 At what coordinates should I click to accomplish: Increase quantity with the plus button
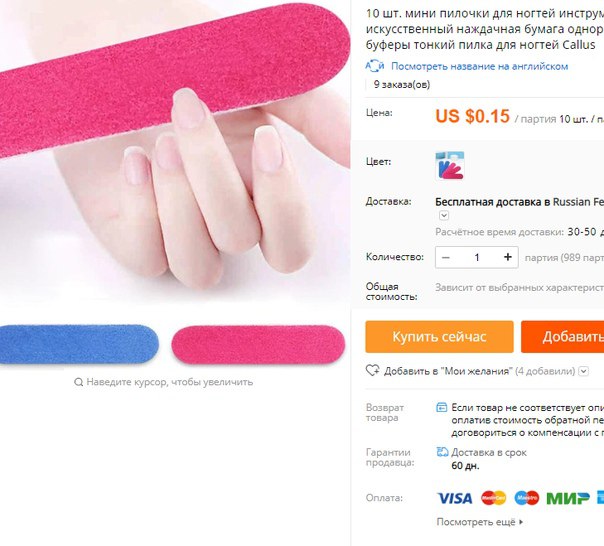[508, 257]
